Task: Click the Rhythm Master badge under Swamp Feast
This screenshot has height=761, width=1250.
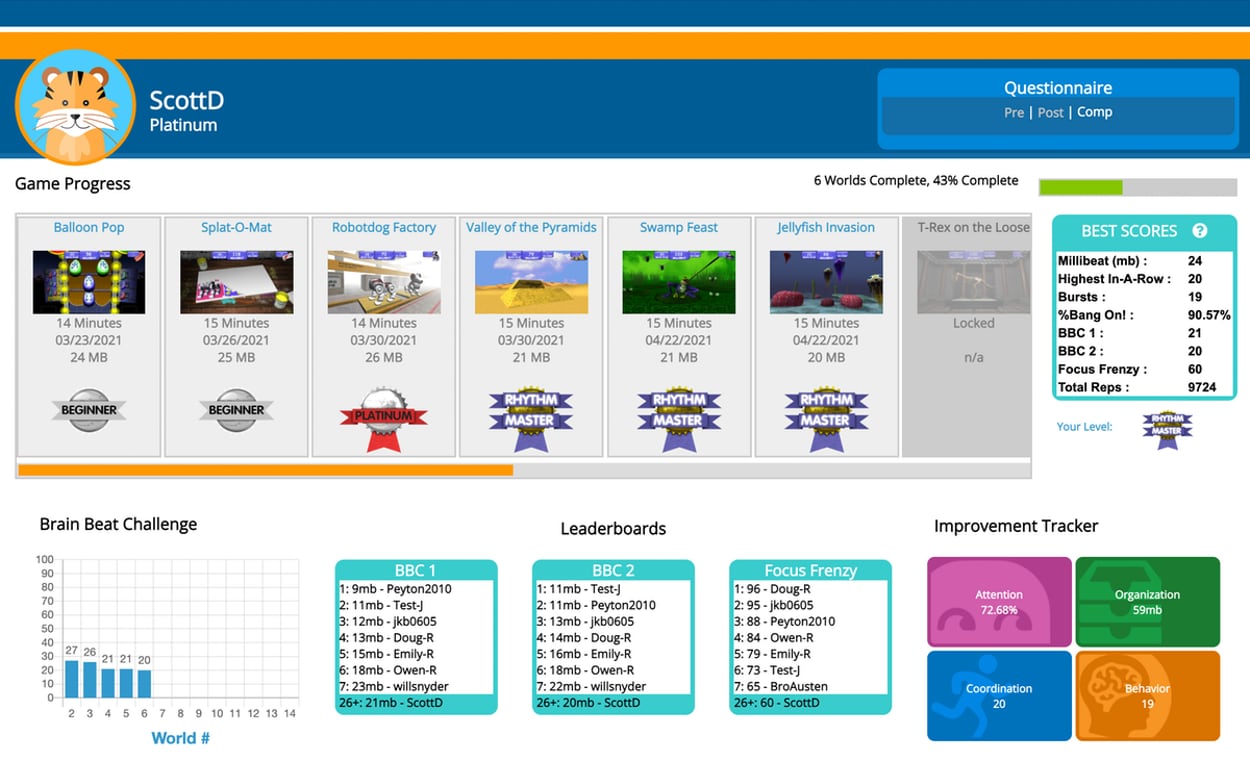Action: pos(678,412)
